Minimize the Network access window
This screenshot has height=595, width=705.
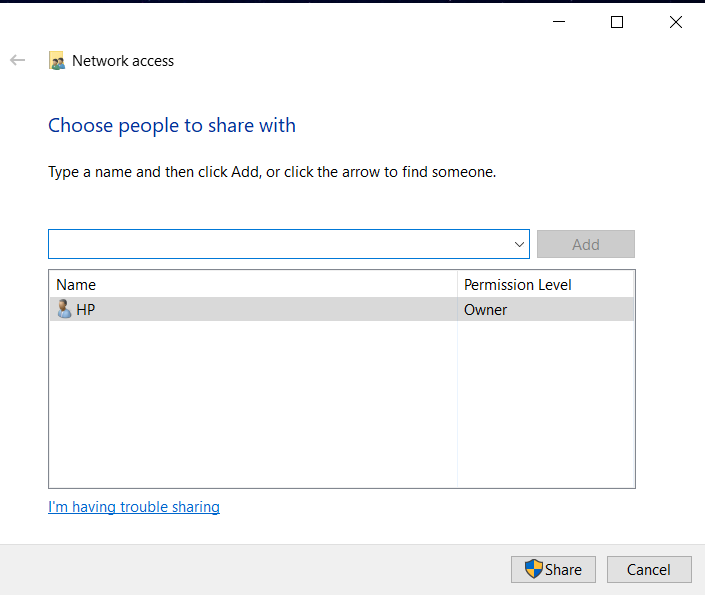pyautogui.click(x=559, y=22)
